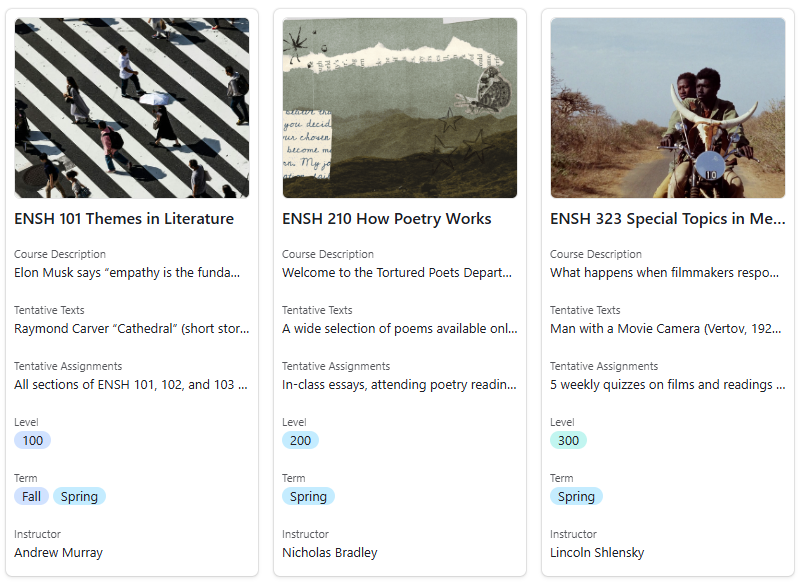Select the 300 level tag
Viewport: 800px width, 584px height.
(x=568, y=440)
